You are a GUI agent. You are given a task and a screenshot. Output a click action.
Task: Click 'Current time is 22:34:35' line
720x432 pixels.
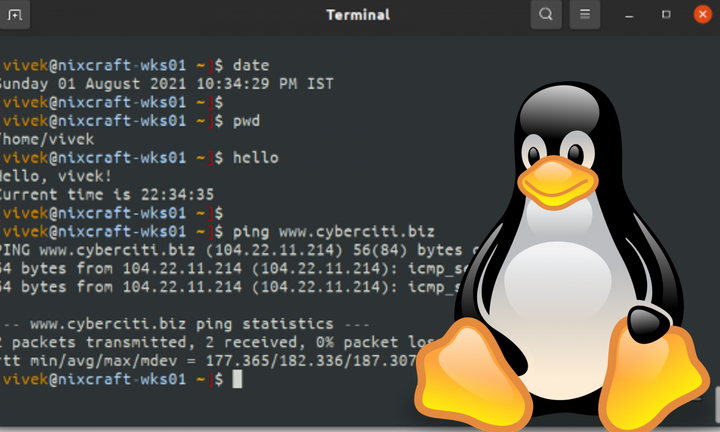107,194
